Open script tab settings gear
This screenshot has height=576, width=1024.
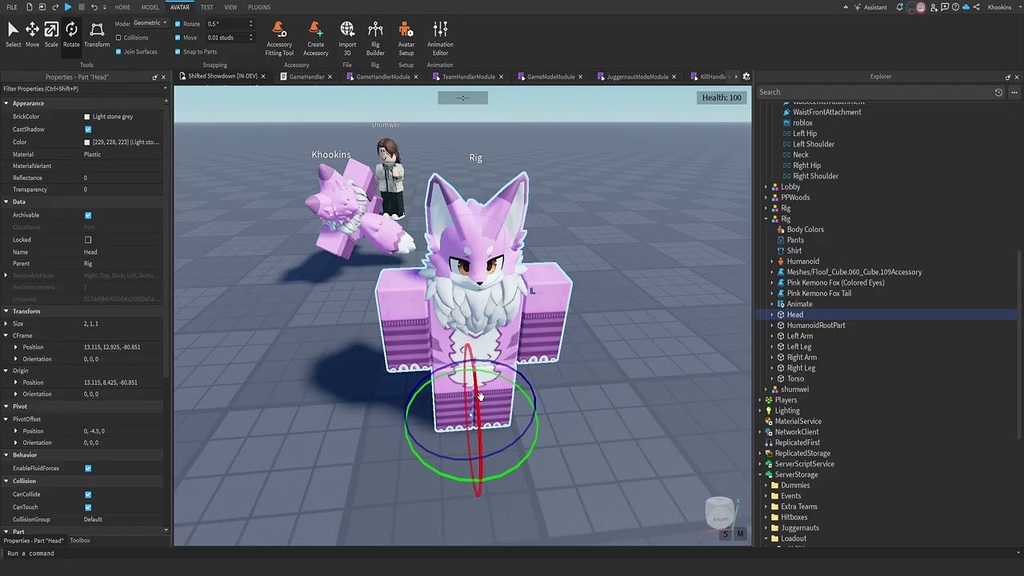[x=746, y=76]
